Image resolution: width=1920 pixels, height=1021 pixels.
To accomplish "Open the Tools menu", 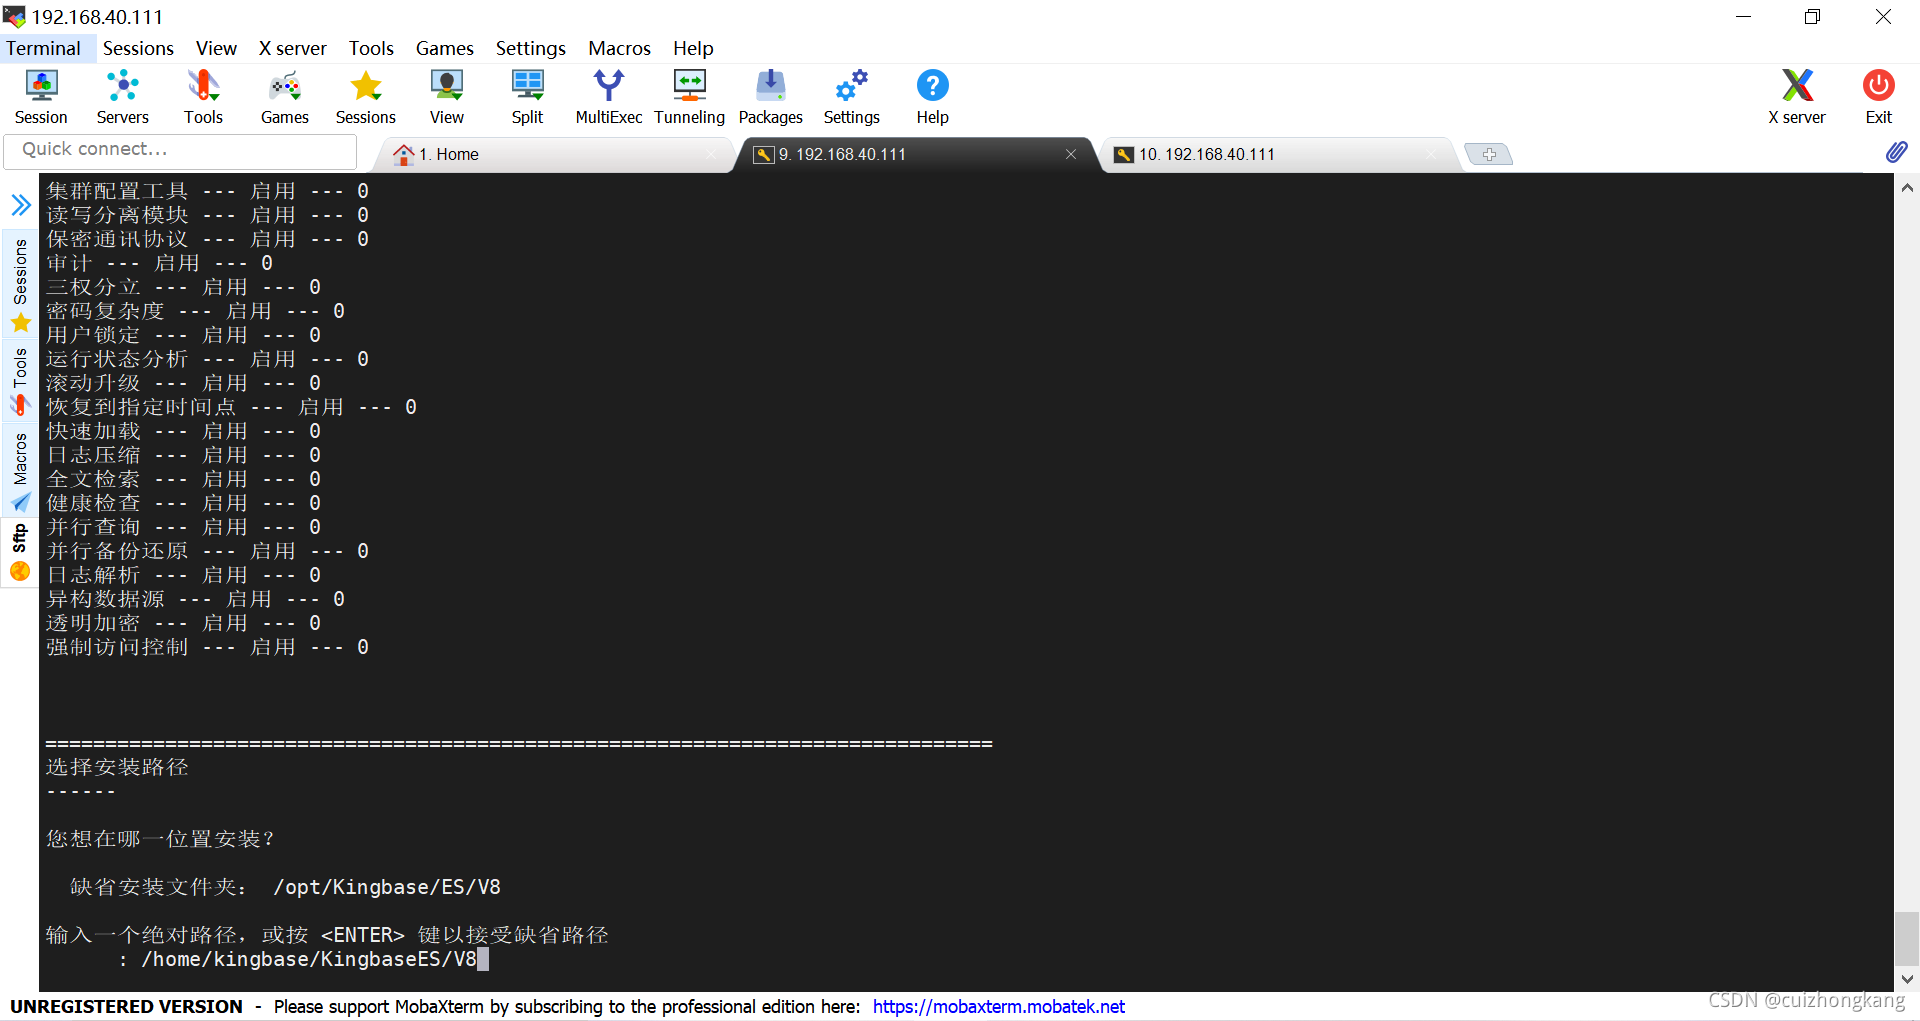I will (x=371, y=48).
